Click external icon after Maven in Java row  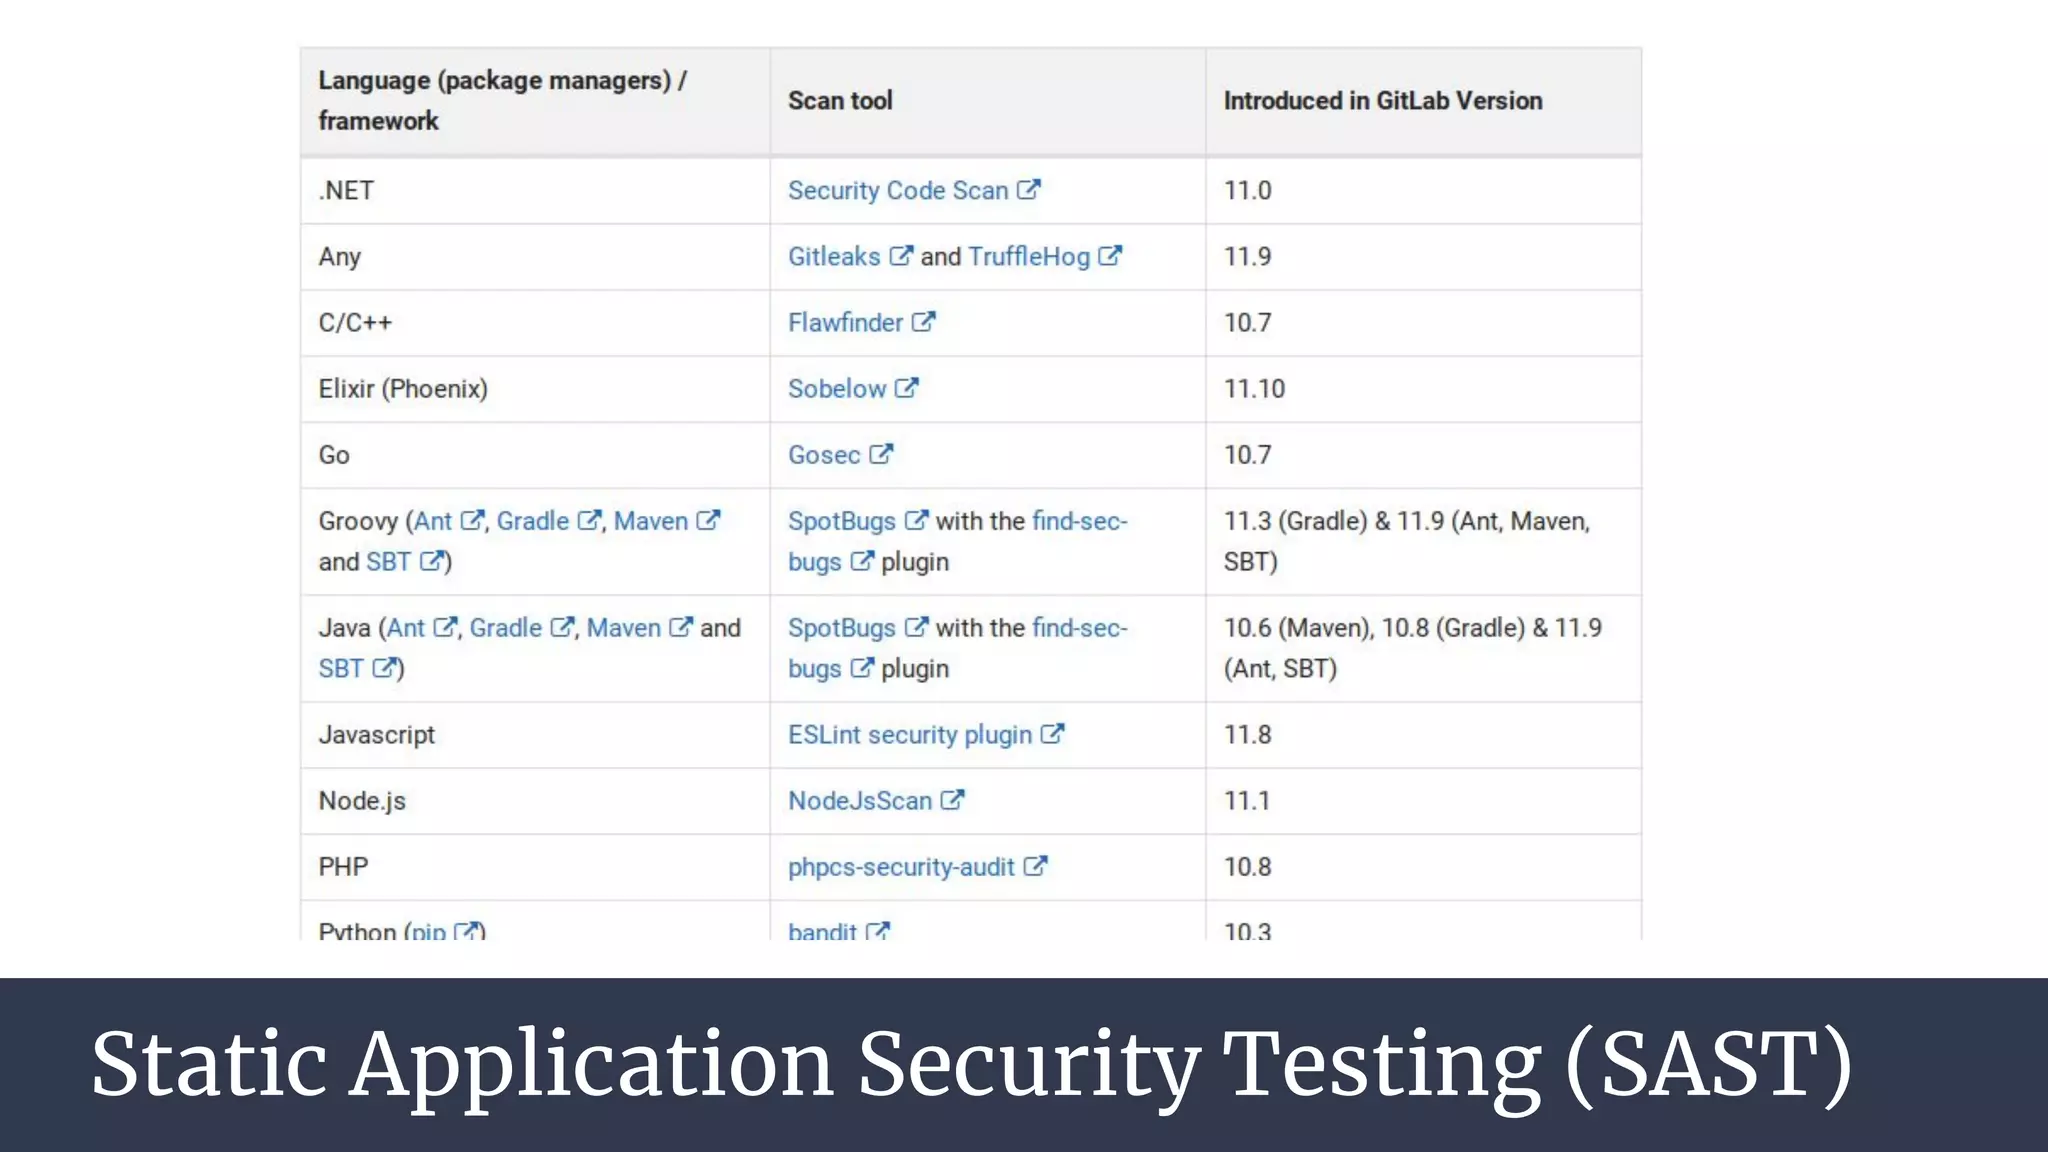coord(681,627)
